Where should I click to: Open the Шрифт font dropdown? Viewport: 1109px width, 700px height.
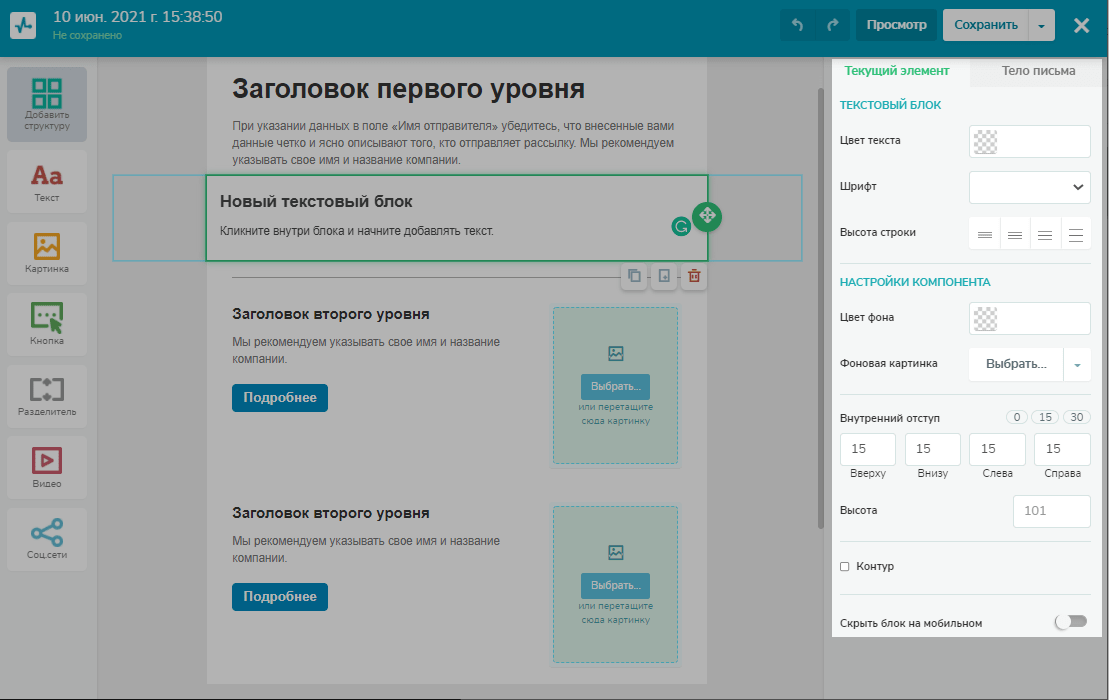pyautogui.click(x=1030, y=187)
